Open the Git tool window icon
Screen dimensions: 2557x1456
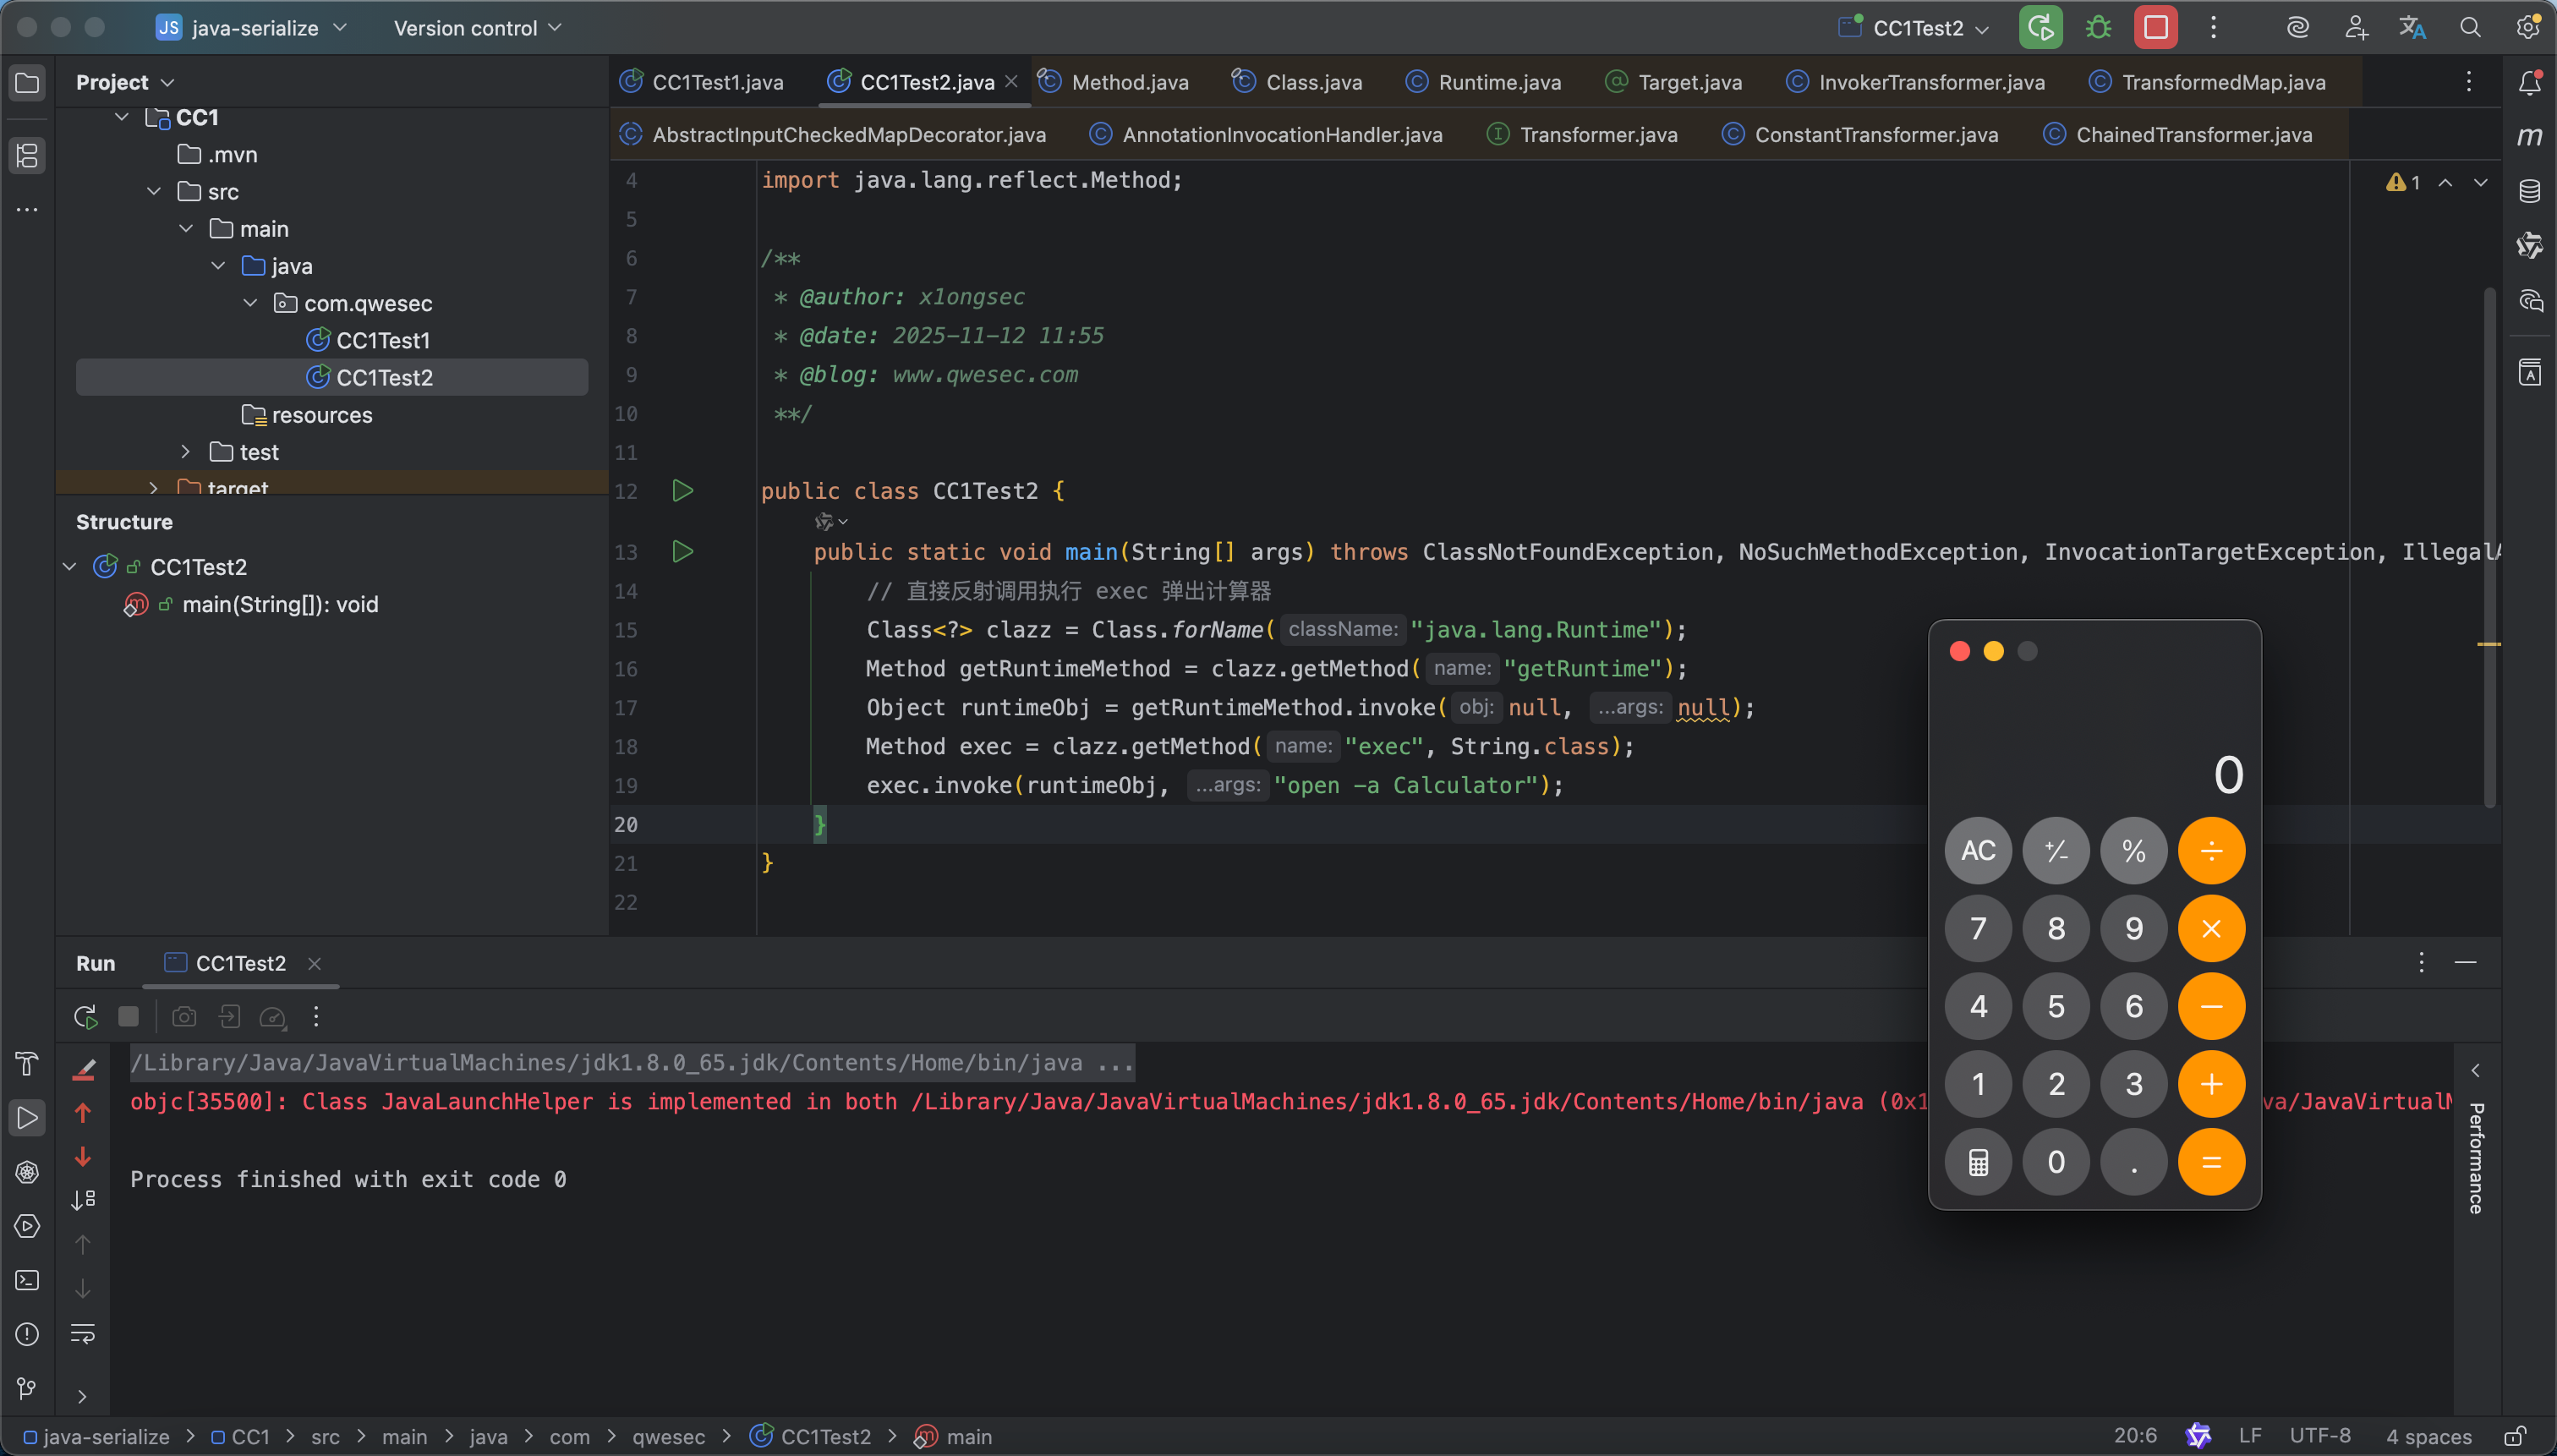(x=27, y=1388)
